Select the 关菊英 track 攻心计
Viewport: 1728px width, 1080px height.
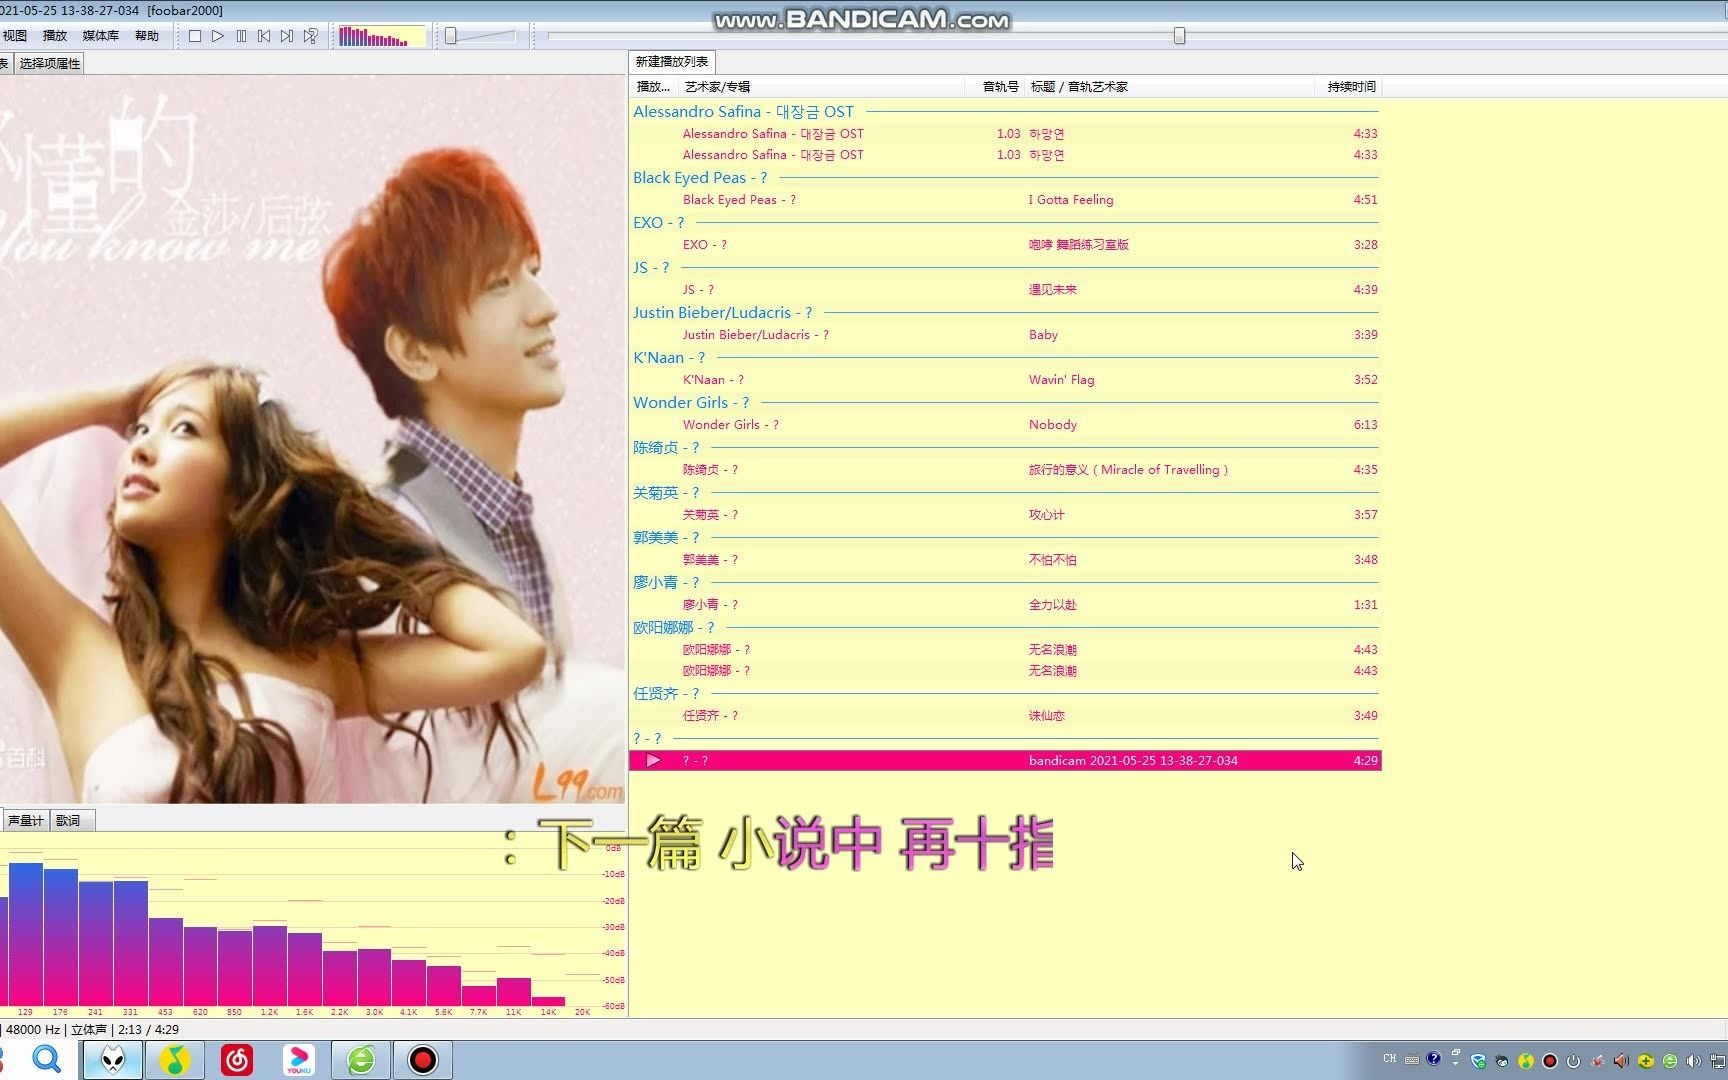point(1005,515)
